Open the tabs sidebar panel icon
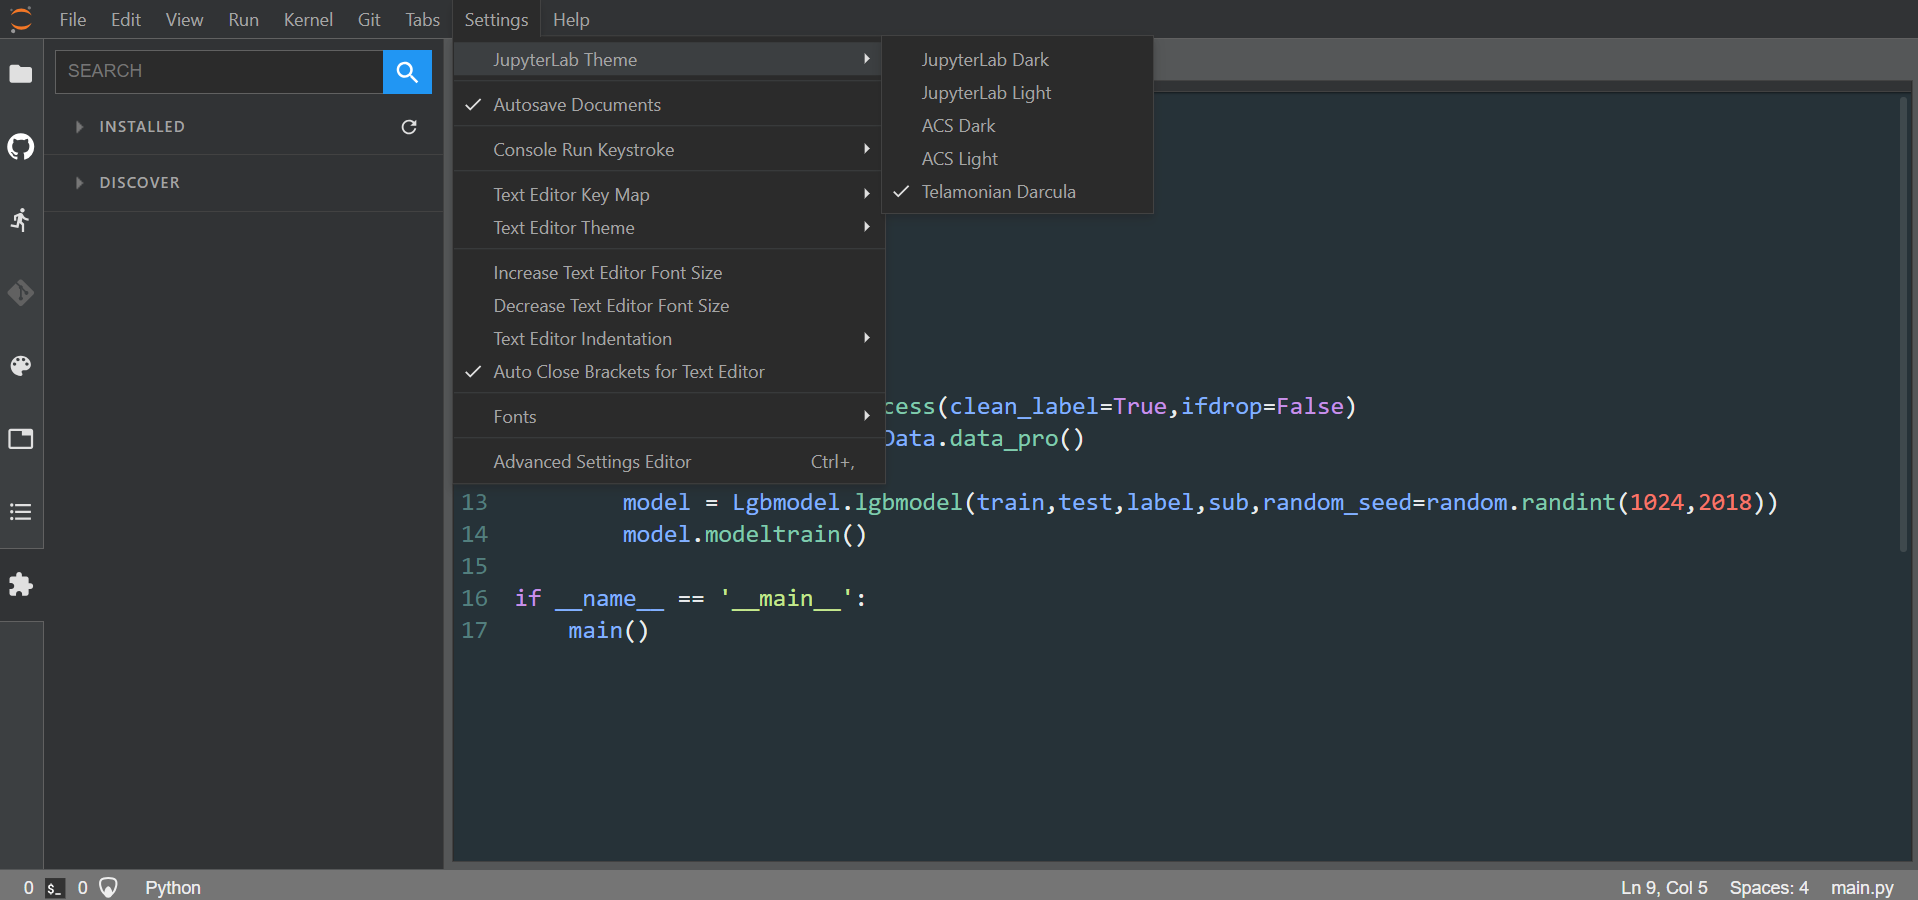The image size is (1918, 900). (x=21, y=439)
